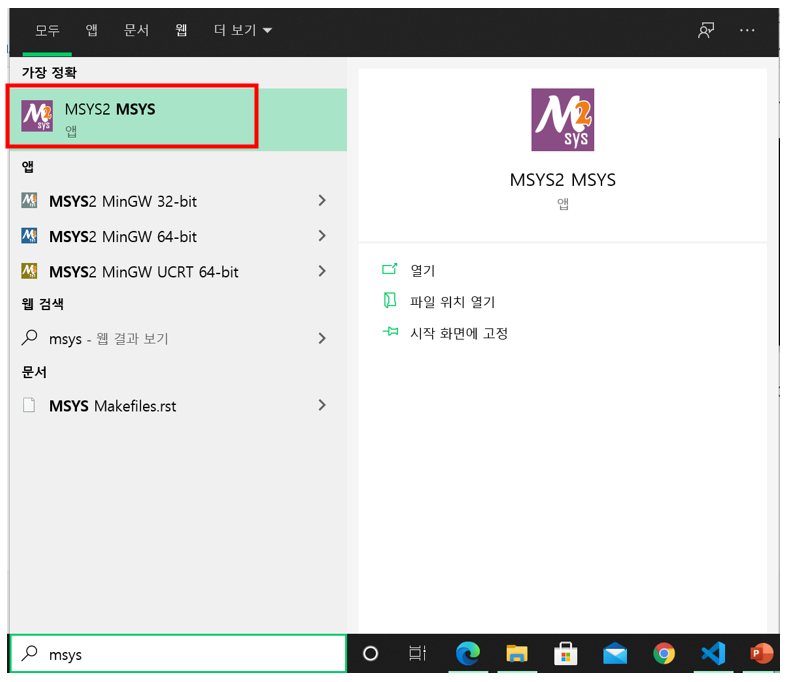
Task: Click 파일 위치 열기 (Open file location)
Action: pos(453,302)
